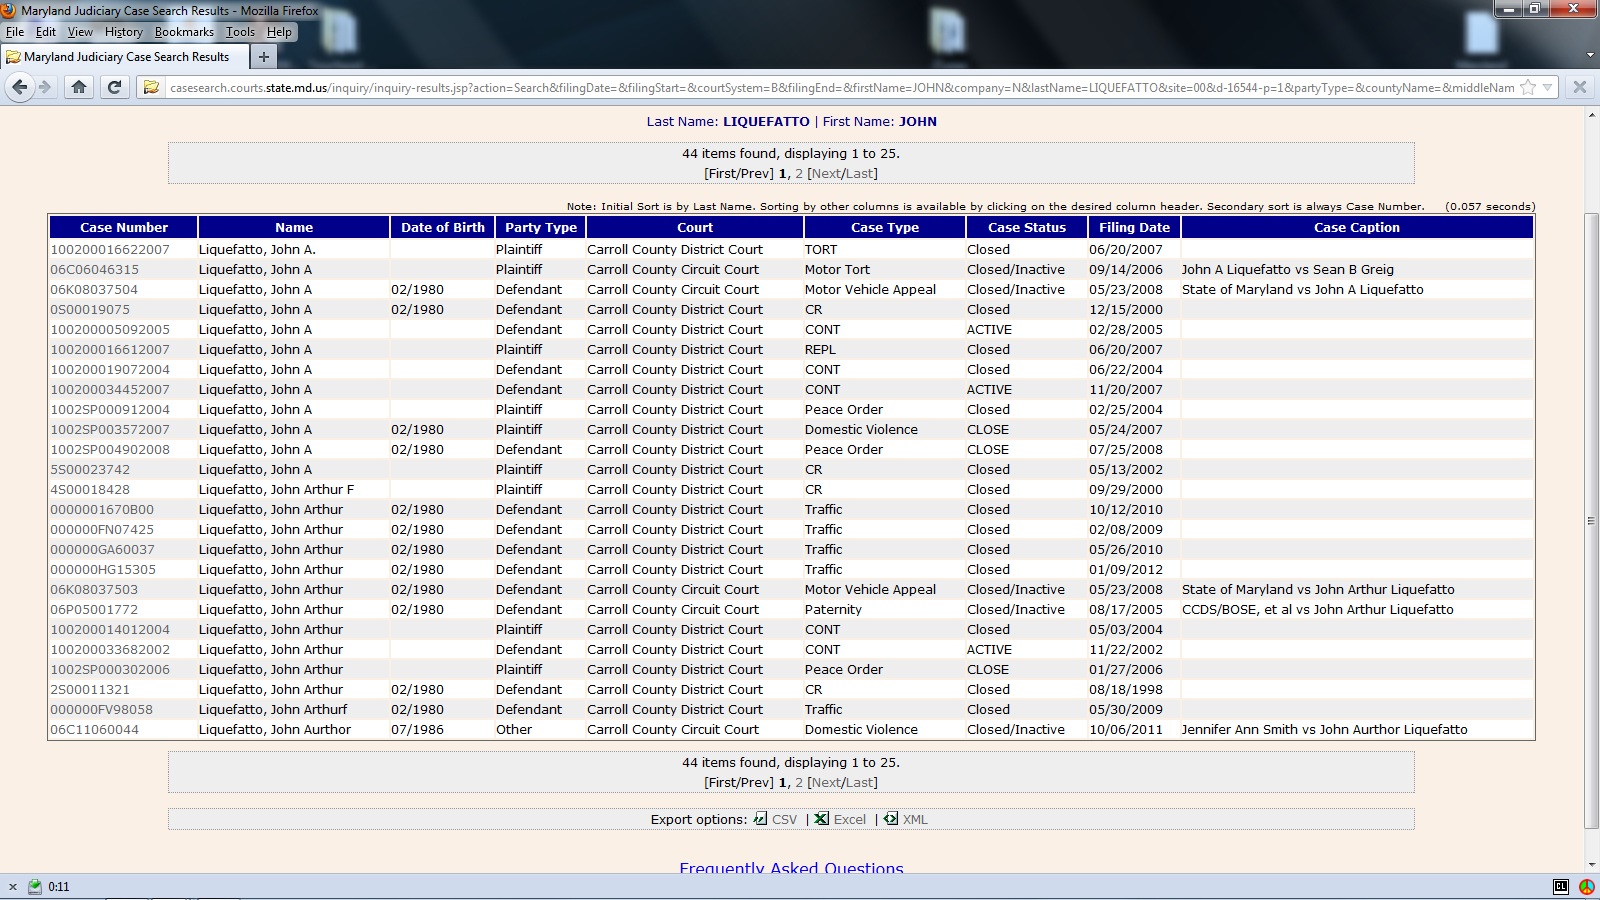The image size is (1600, 900).
Task: Open case number 5S00023742
Action: point(90,469)
